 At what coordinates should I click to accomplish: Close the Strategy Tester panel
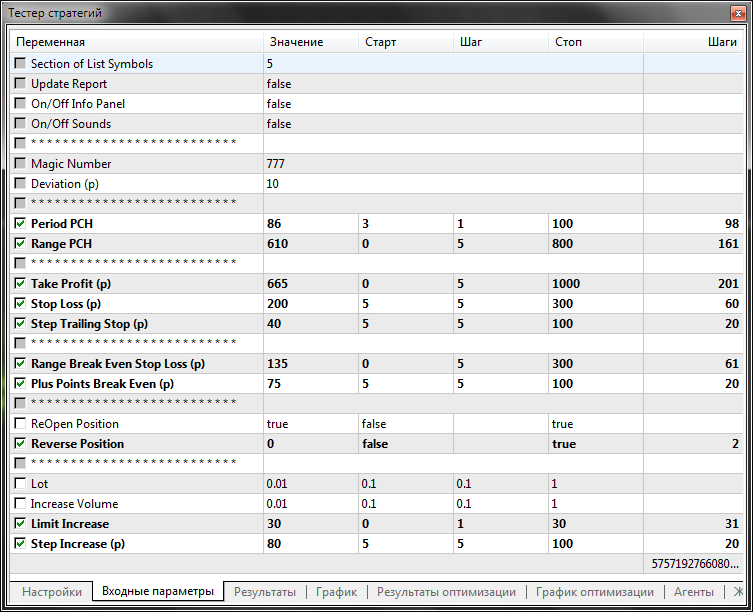click(x=738, y=13)
